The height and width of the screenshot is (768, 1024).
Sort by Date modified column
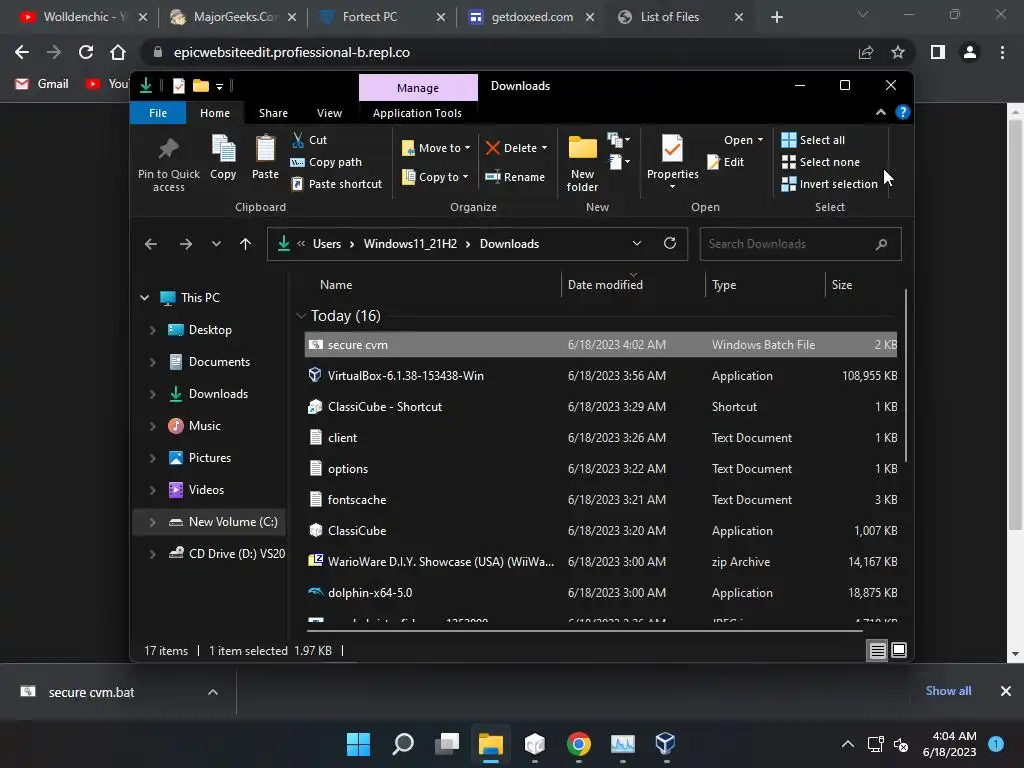coord(605,285)
